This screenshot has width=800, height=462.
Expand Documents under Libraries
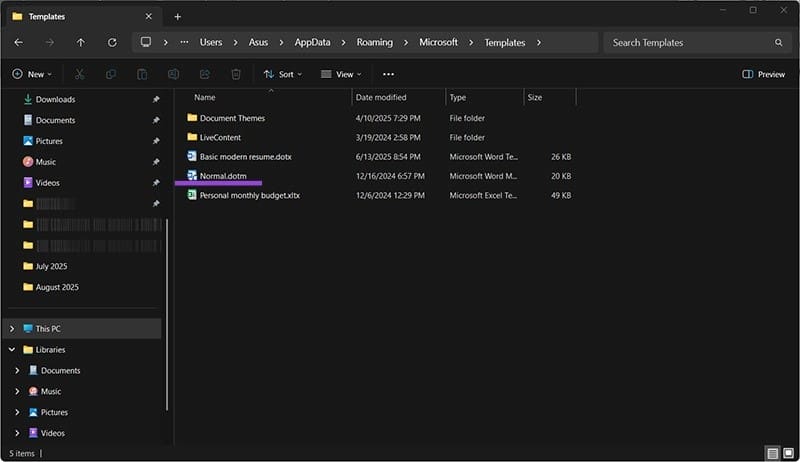[17, 371]
